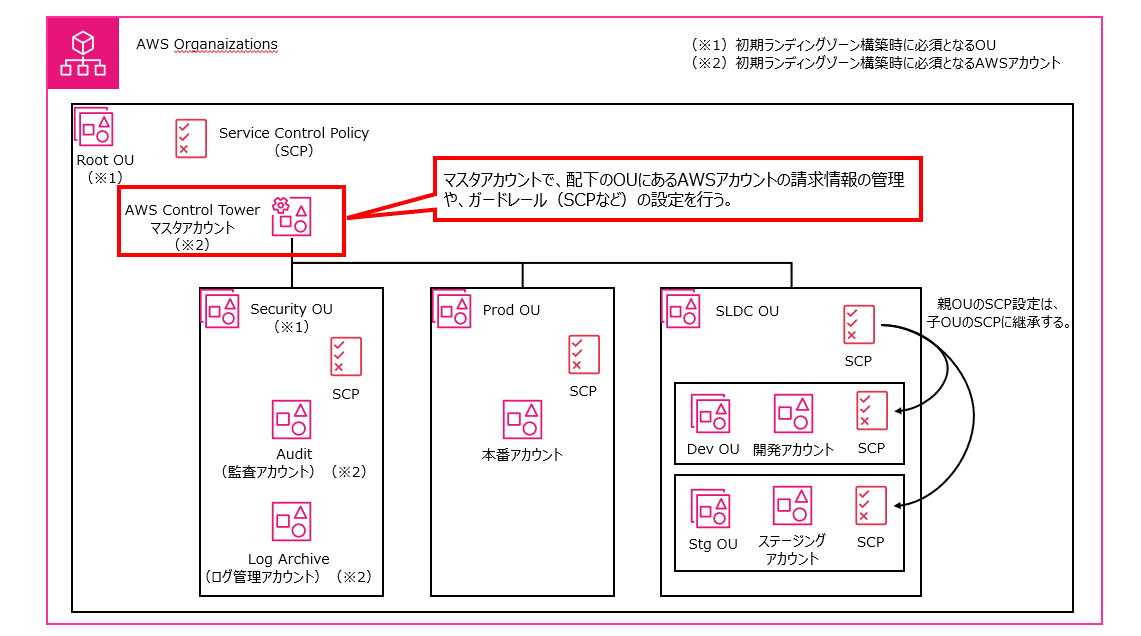
Task: Select the 'SCP' label beside ステージング アカウント
Action: [x=870, y=542]
